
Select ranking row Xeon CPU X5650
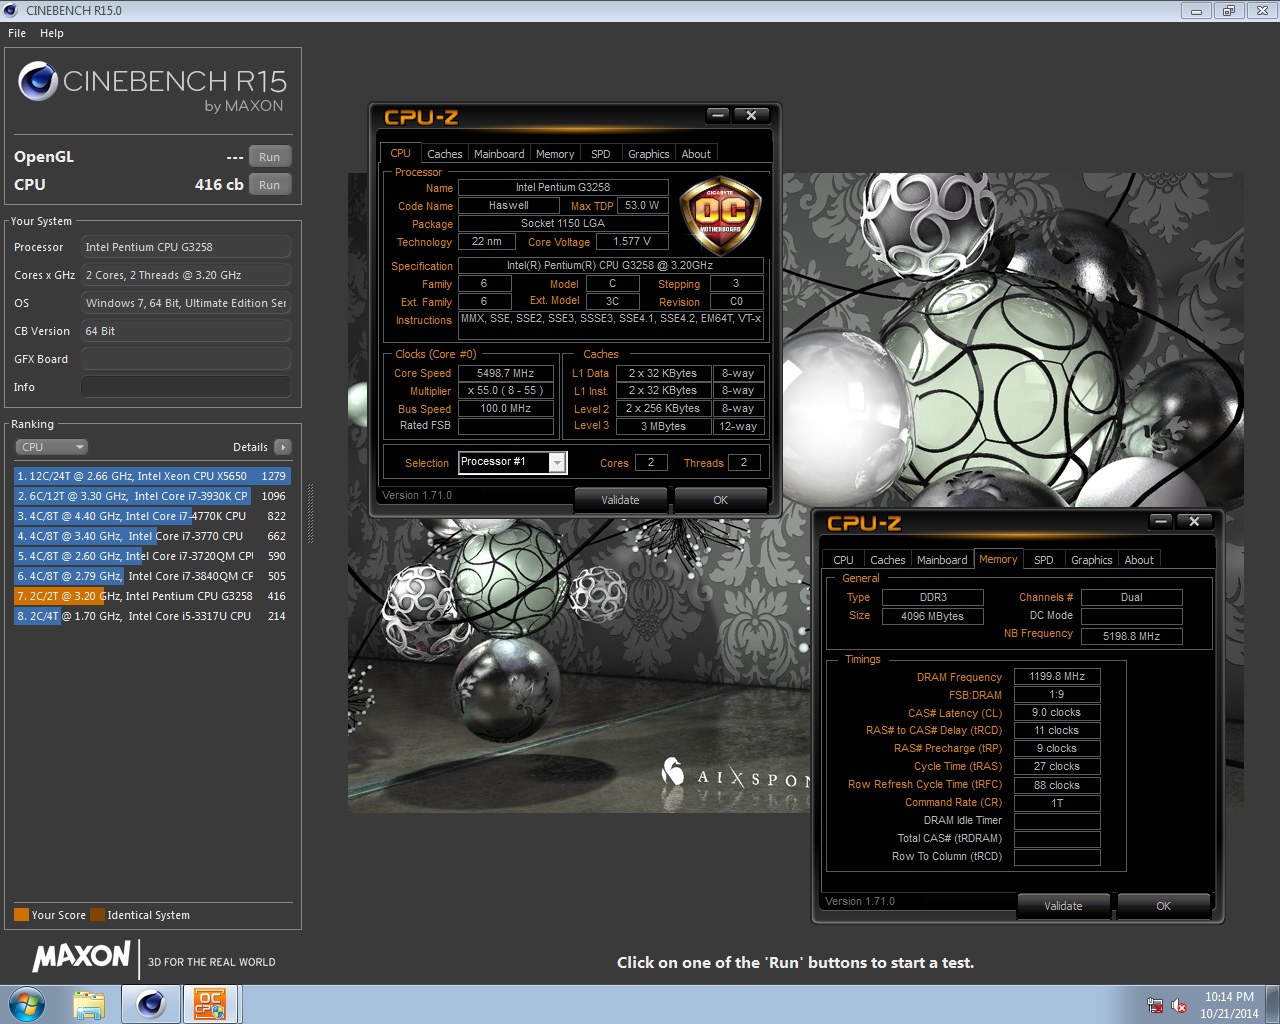coord(152,476)
